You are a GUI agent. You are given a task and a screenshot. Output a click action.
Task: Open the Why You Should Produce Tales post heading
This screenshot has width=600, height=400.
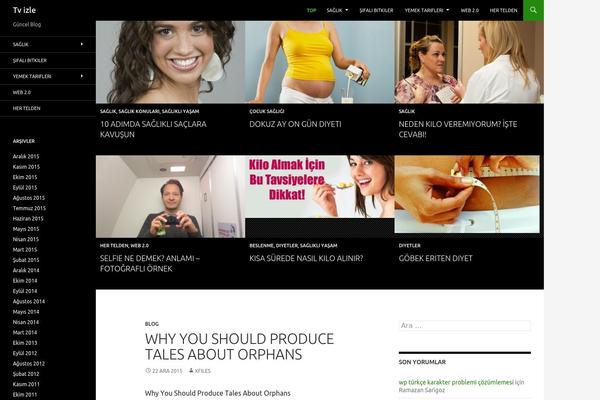(x=239, y=346)
